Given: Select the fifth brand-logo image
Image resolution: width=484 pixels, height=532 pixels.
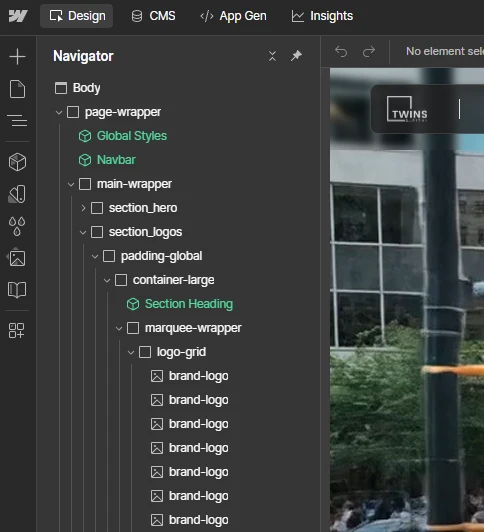Looking at the screenshot, I should 198,472.
